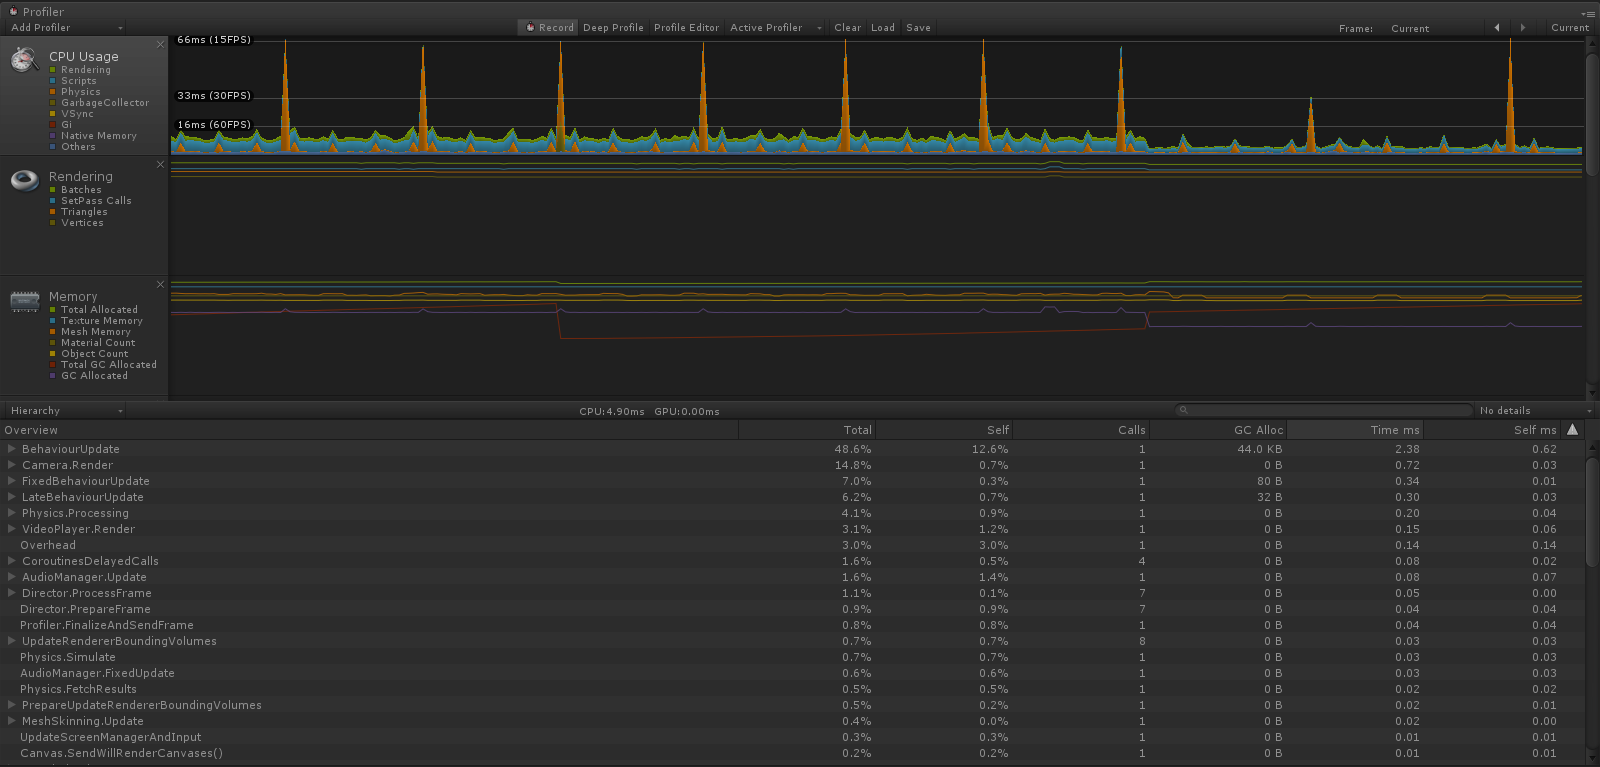Expand the Physics.Processing row
The image size is (1600, 767).
12,513
